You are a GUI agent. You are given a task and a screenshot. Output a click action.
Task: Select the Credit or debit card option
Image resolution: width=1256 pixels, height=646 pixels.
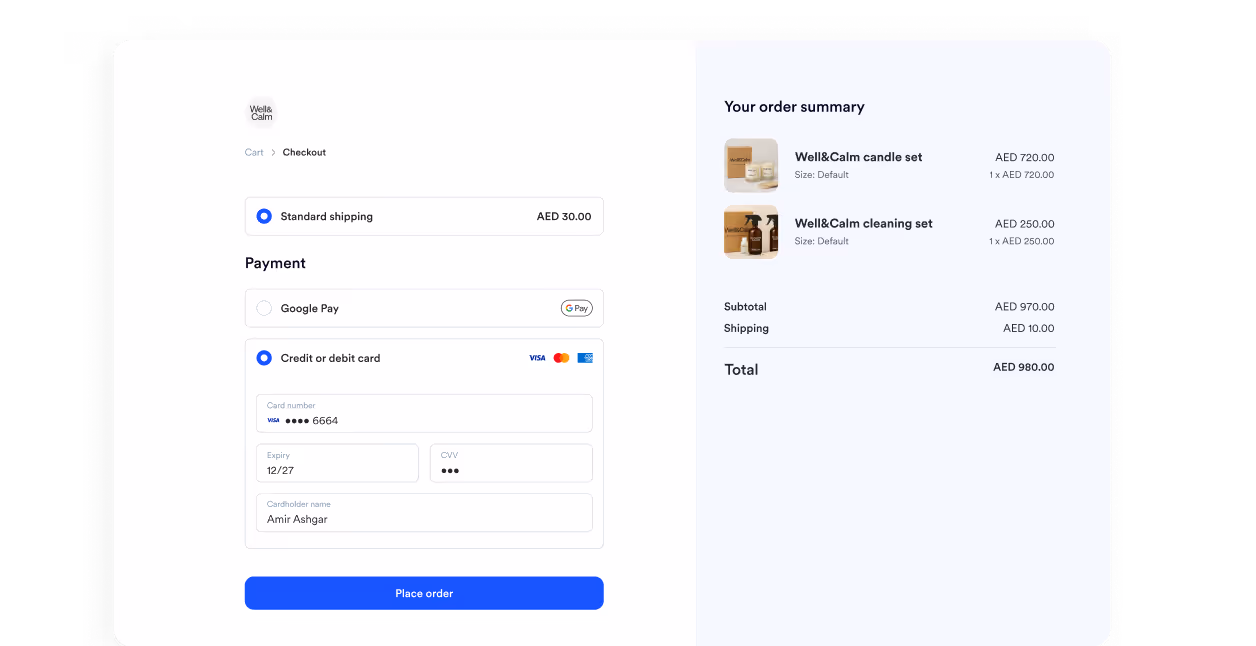[x=263, y=357]
